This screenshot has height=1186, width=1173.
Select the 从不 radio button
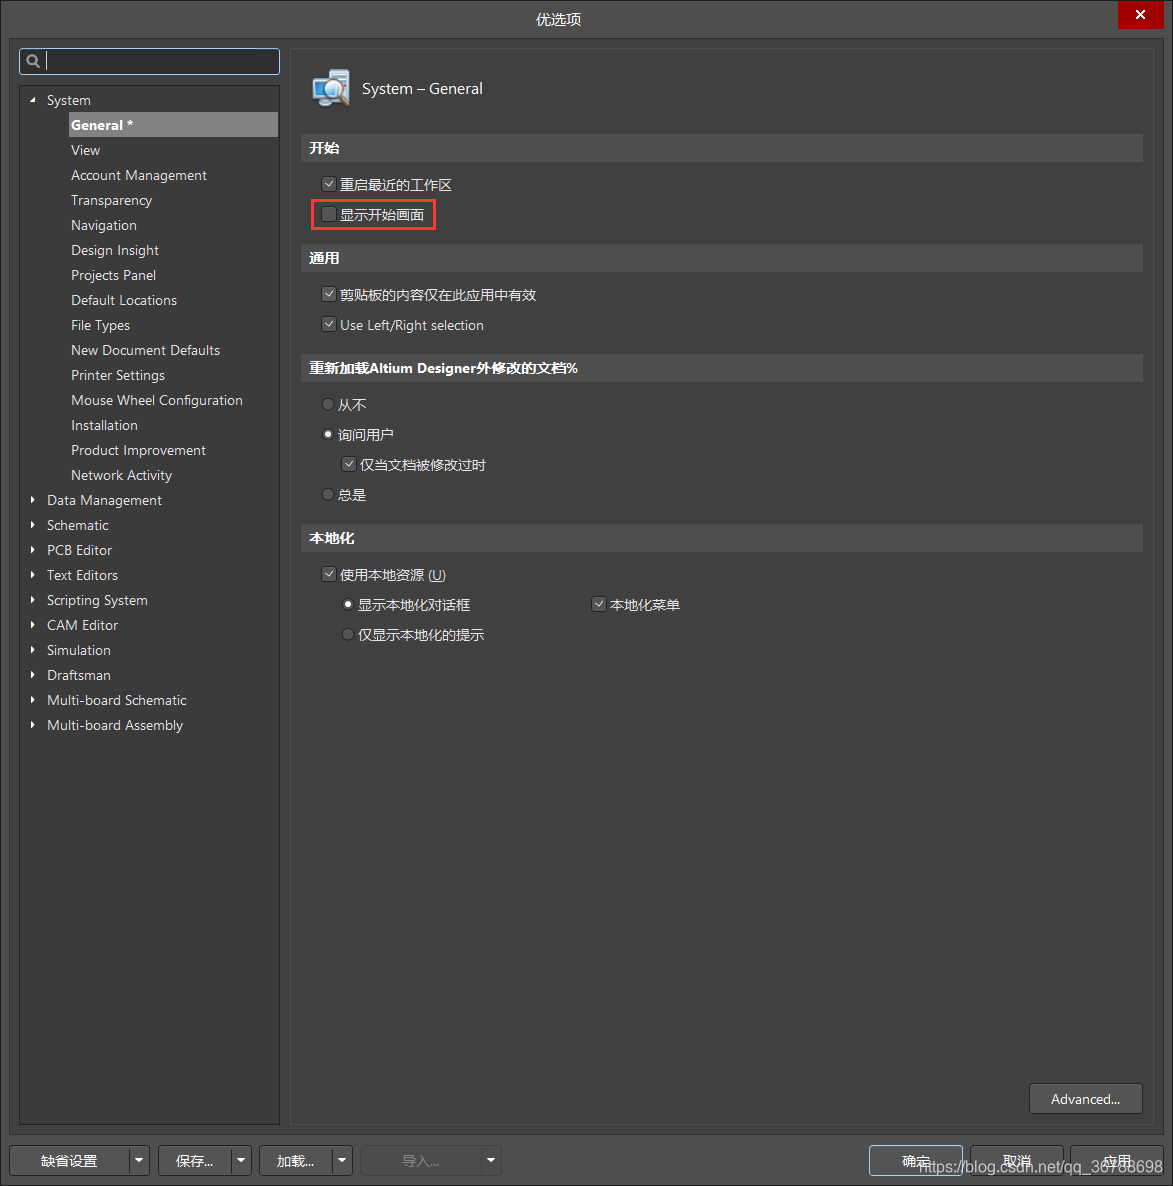pyautogui.click(x=328, y=405)
